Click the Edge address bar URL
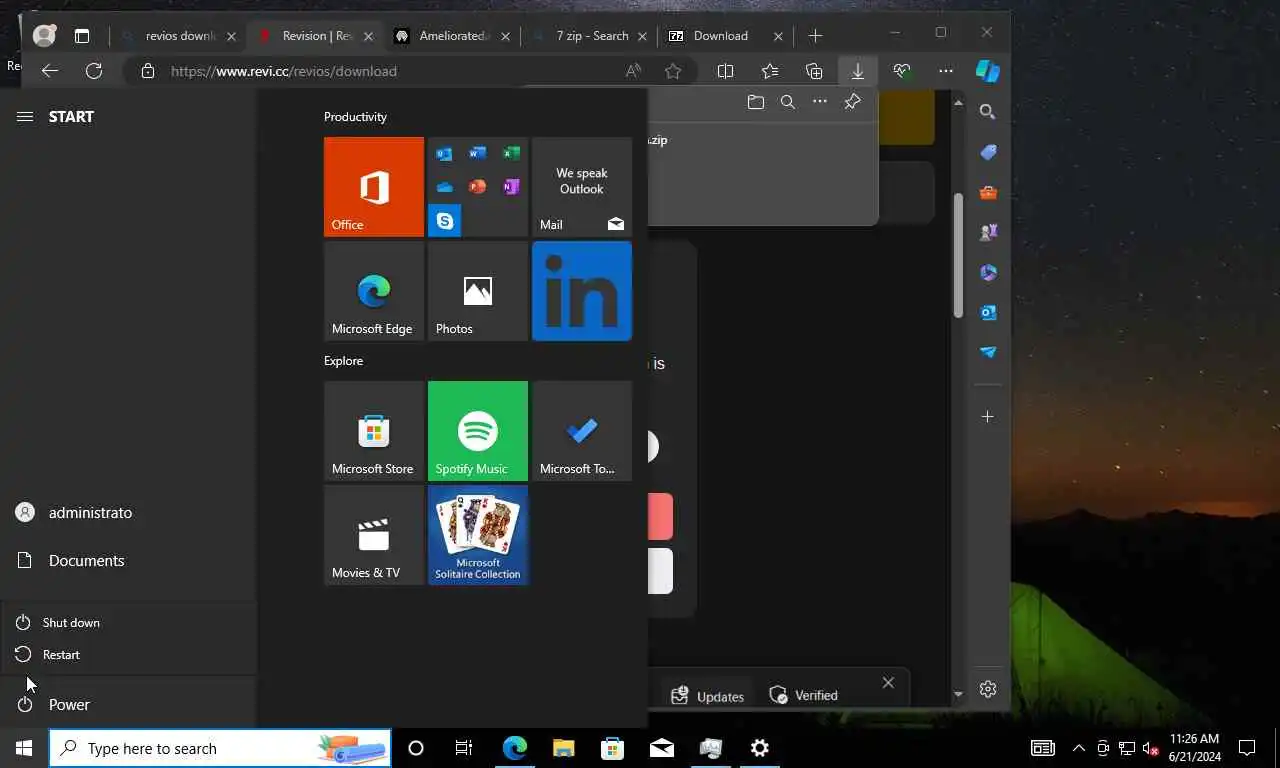 click(284, 71)
